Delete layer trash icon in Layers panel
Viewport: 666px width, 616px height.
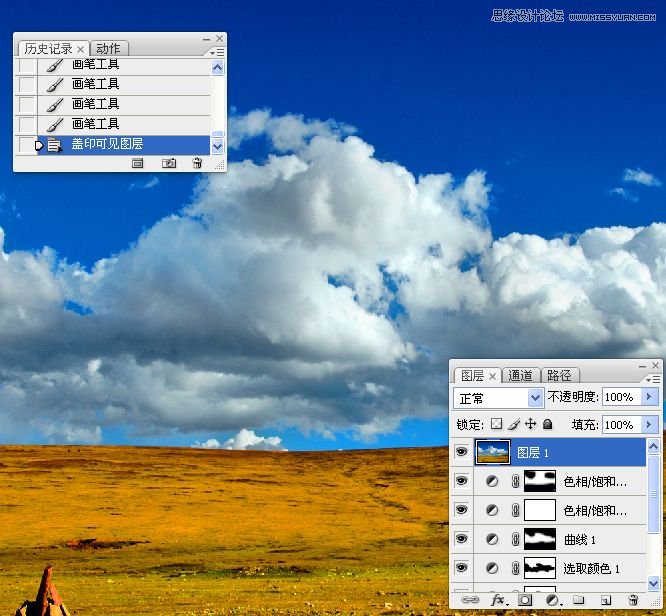click(633, 600)
